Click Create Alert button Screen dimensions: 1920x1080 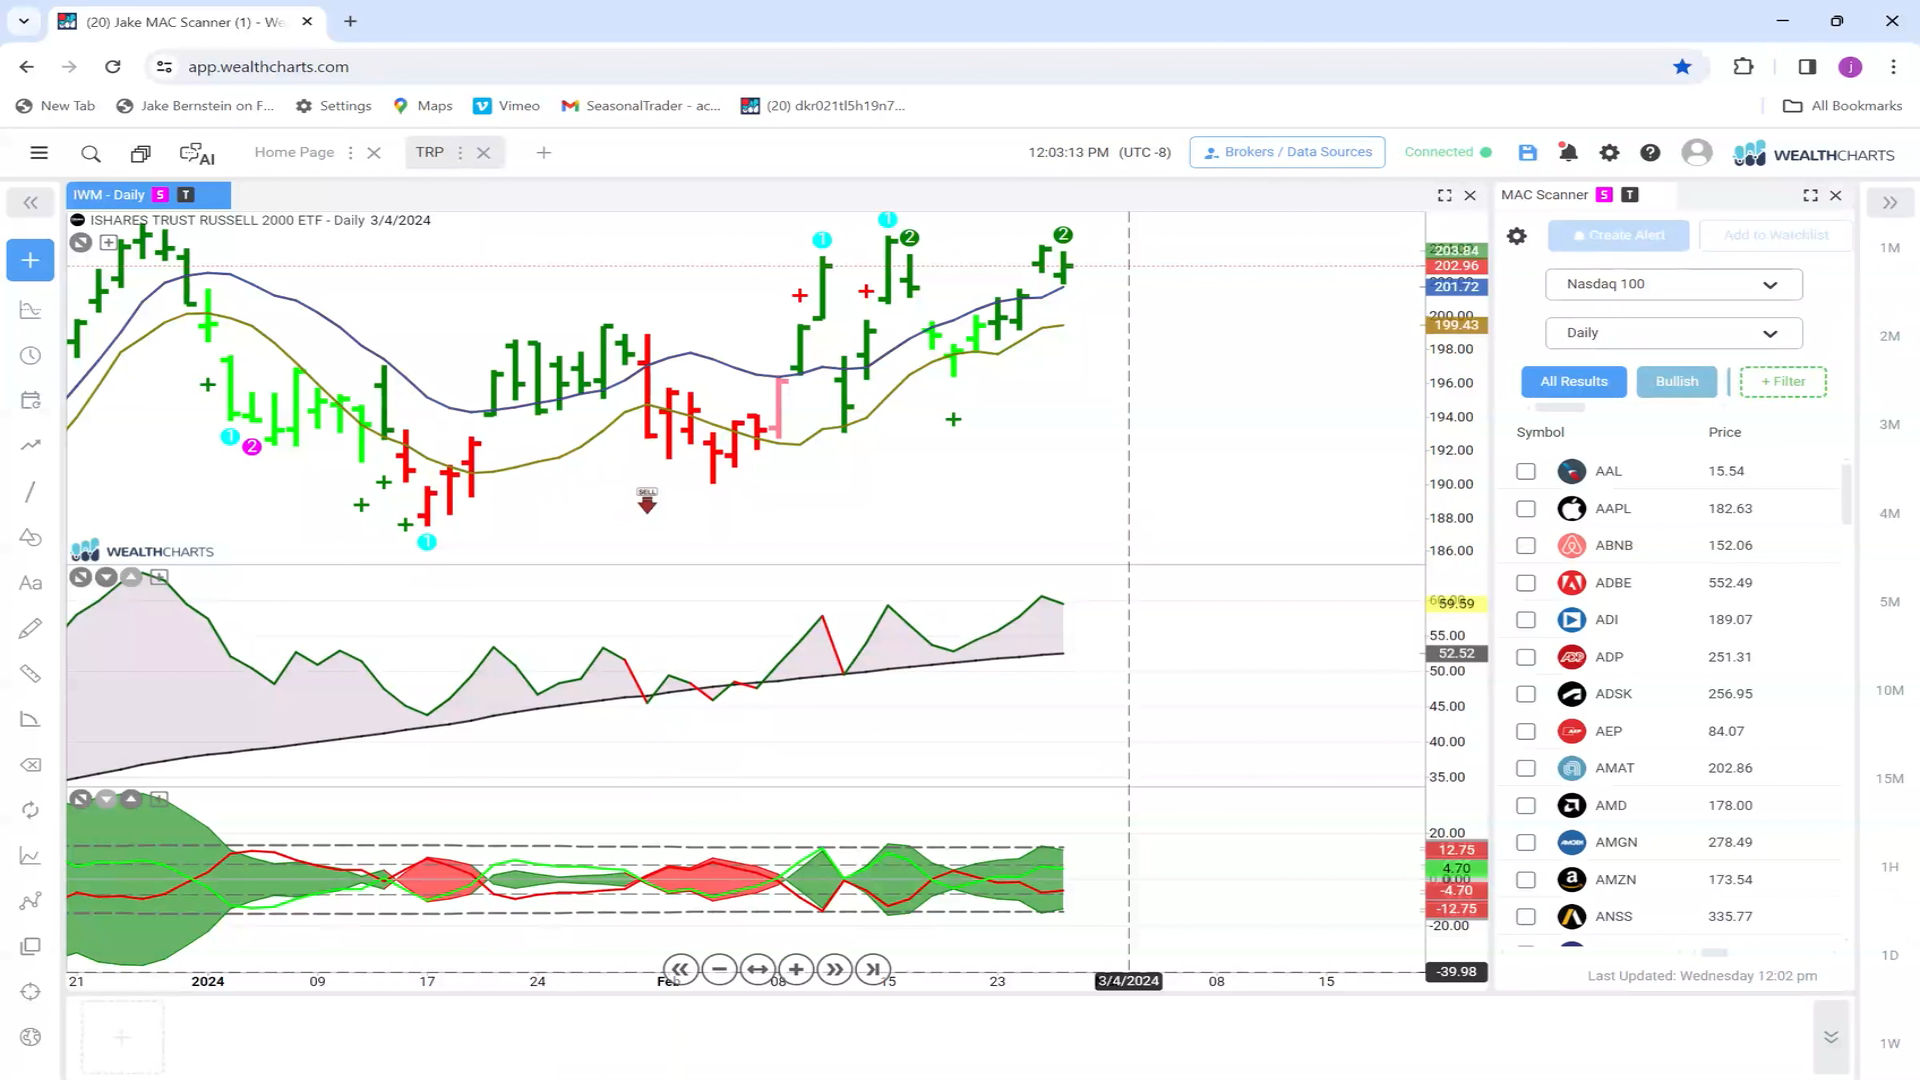tap(1619, 235)
